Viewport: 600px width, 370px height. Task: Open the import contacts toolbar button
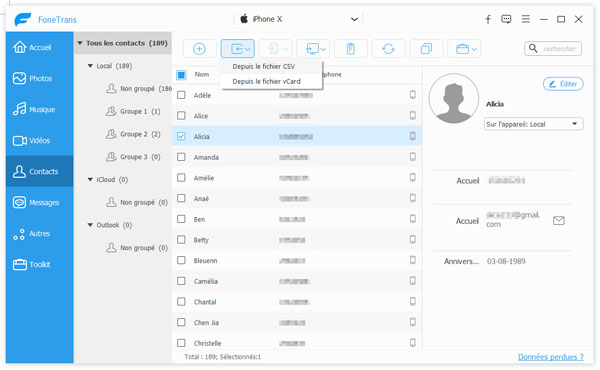tap(238, 49)
